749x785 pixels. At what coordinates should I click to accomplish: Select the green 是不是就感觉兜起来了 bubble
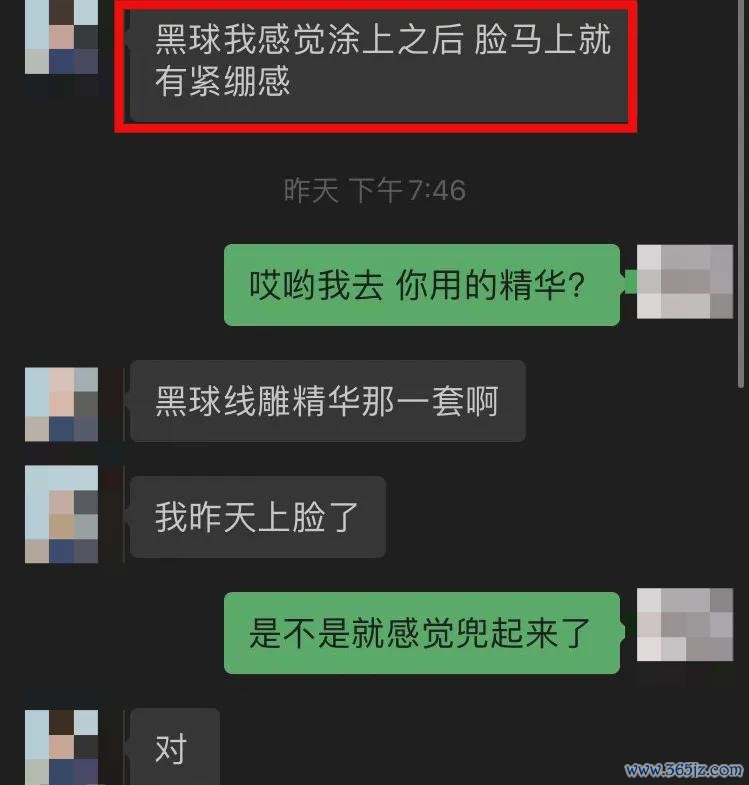pyautogui.click(x=422, y=633)
